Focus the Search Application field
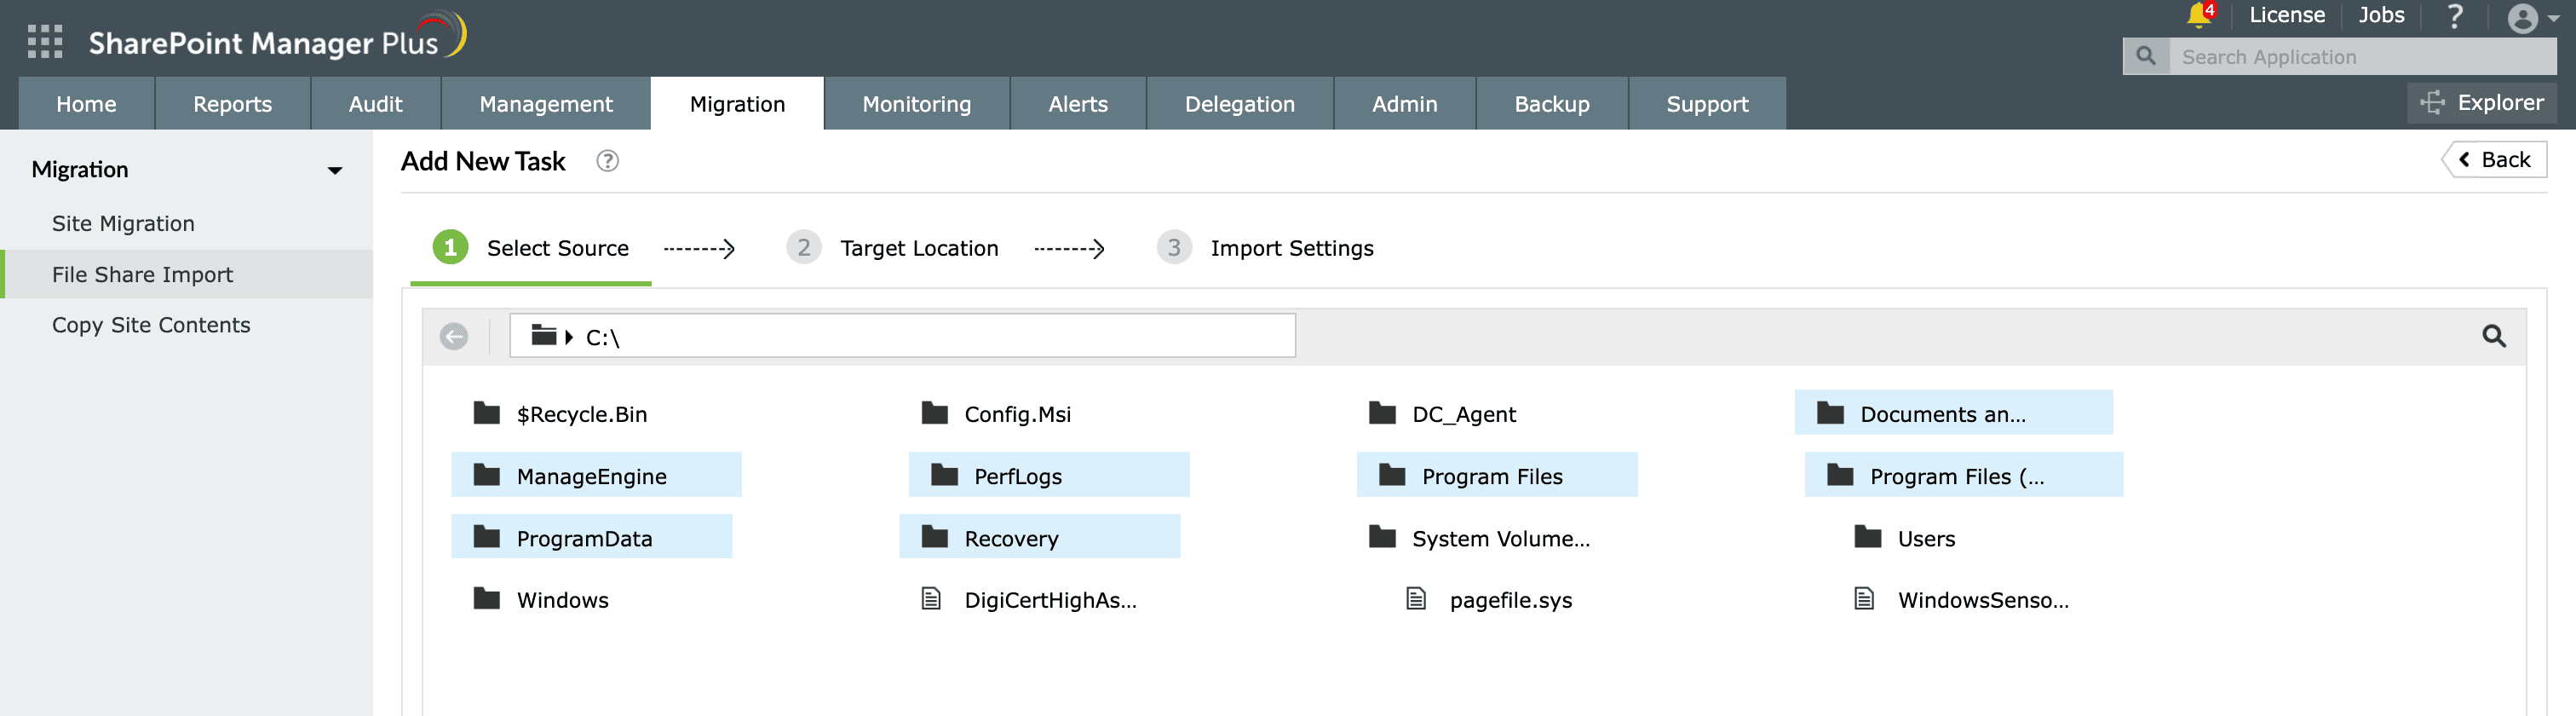The height and width of the screenshot is (716, 2576). pyautogui.click(x=2361, y=57)
